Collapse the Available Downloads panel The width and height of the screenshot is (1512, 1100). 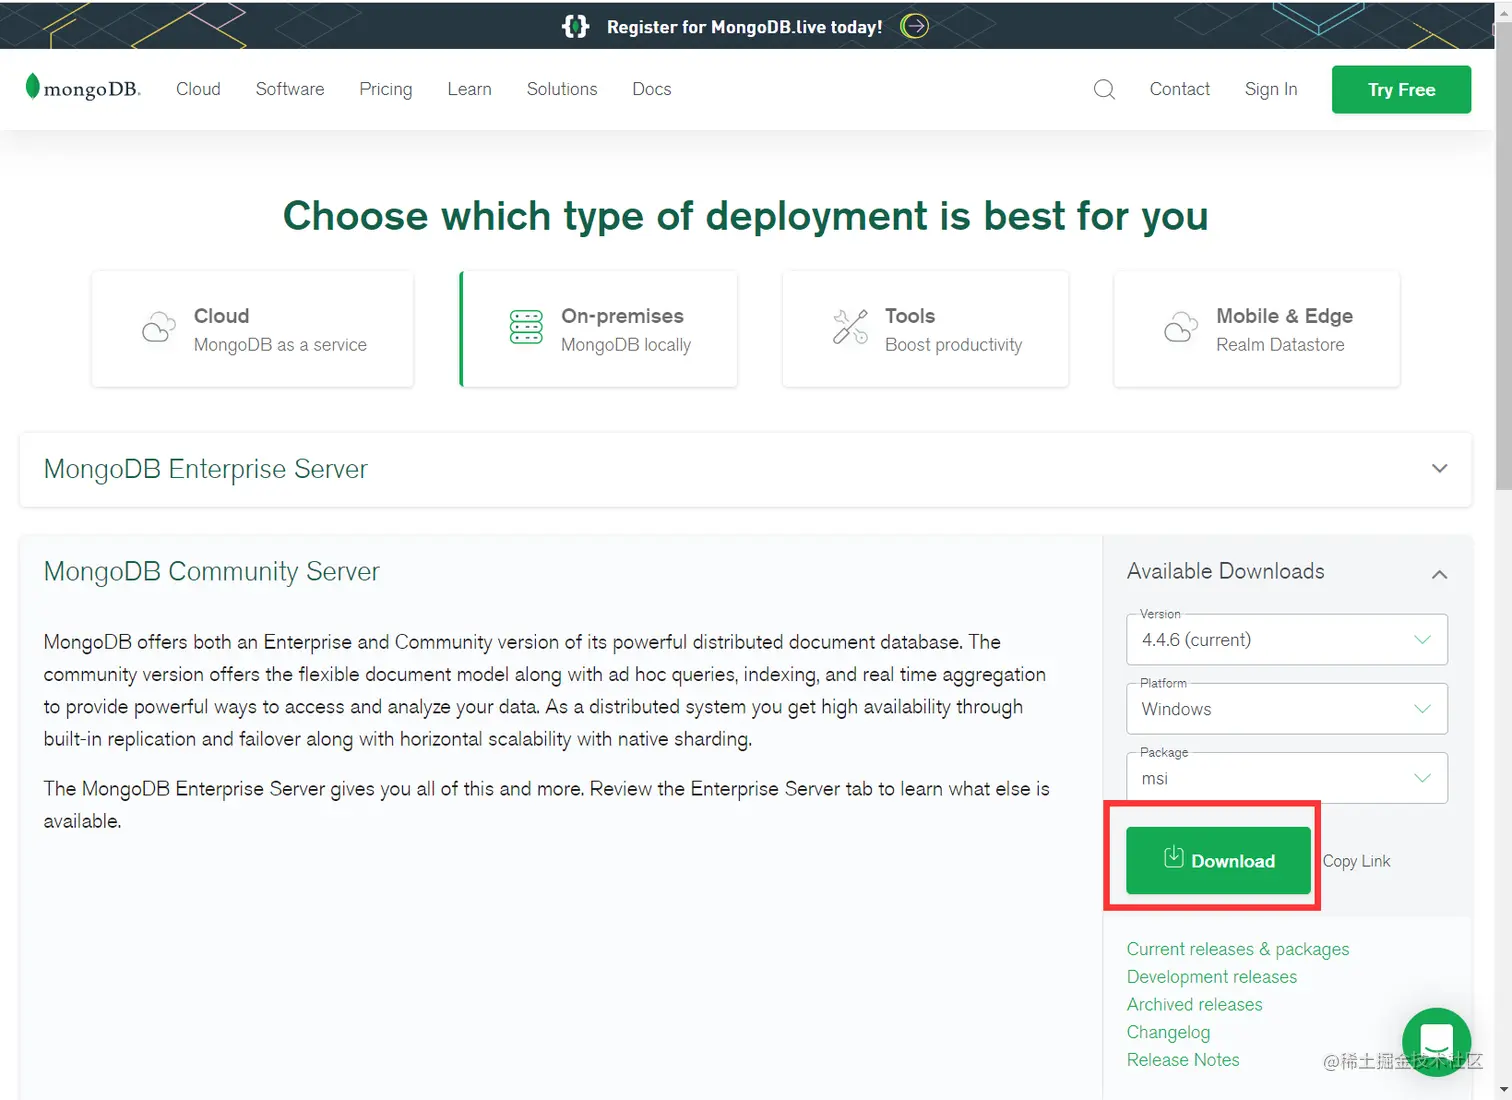pos(1439,574)
